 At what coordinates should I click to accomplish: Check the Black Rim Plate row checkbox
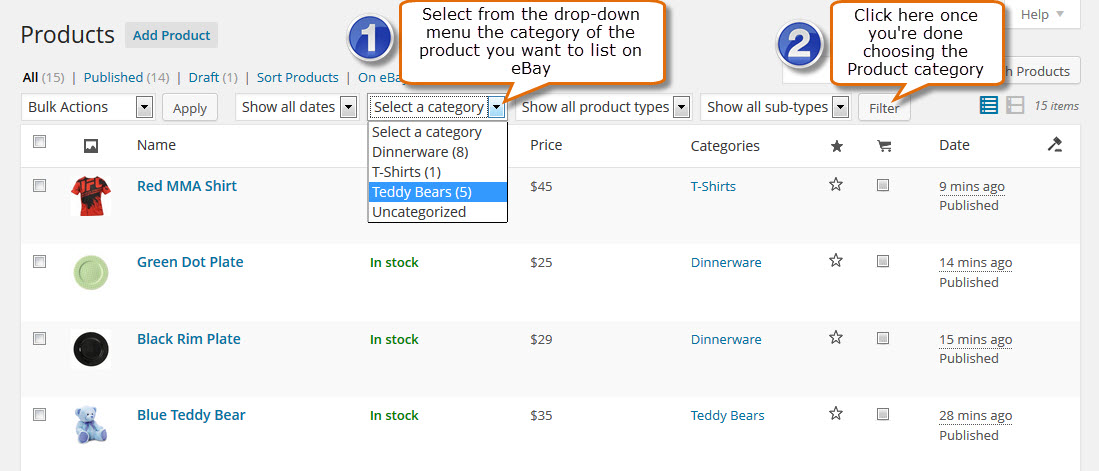pos(40,339)
